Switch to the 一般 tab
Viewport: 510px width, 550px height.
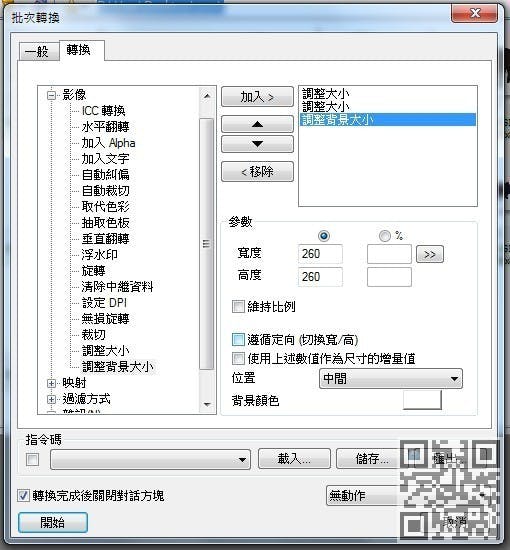point(39,52)
